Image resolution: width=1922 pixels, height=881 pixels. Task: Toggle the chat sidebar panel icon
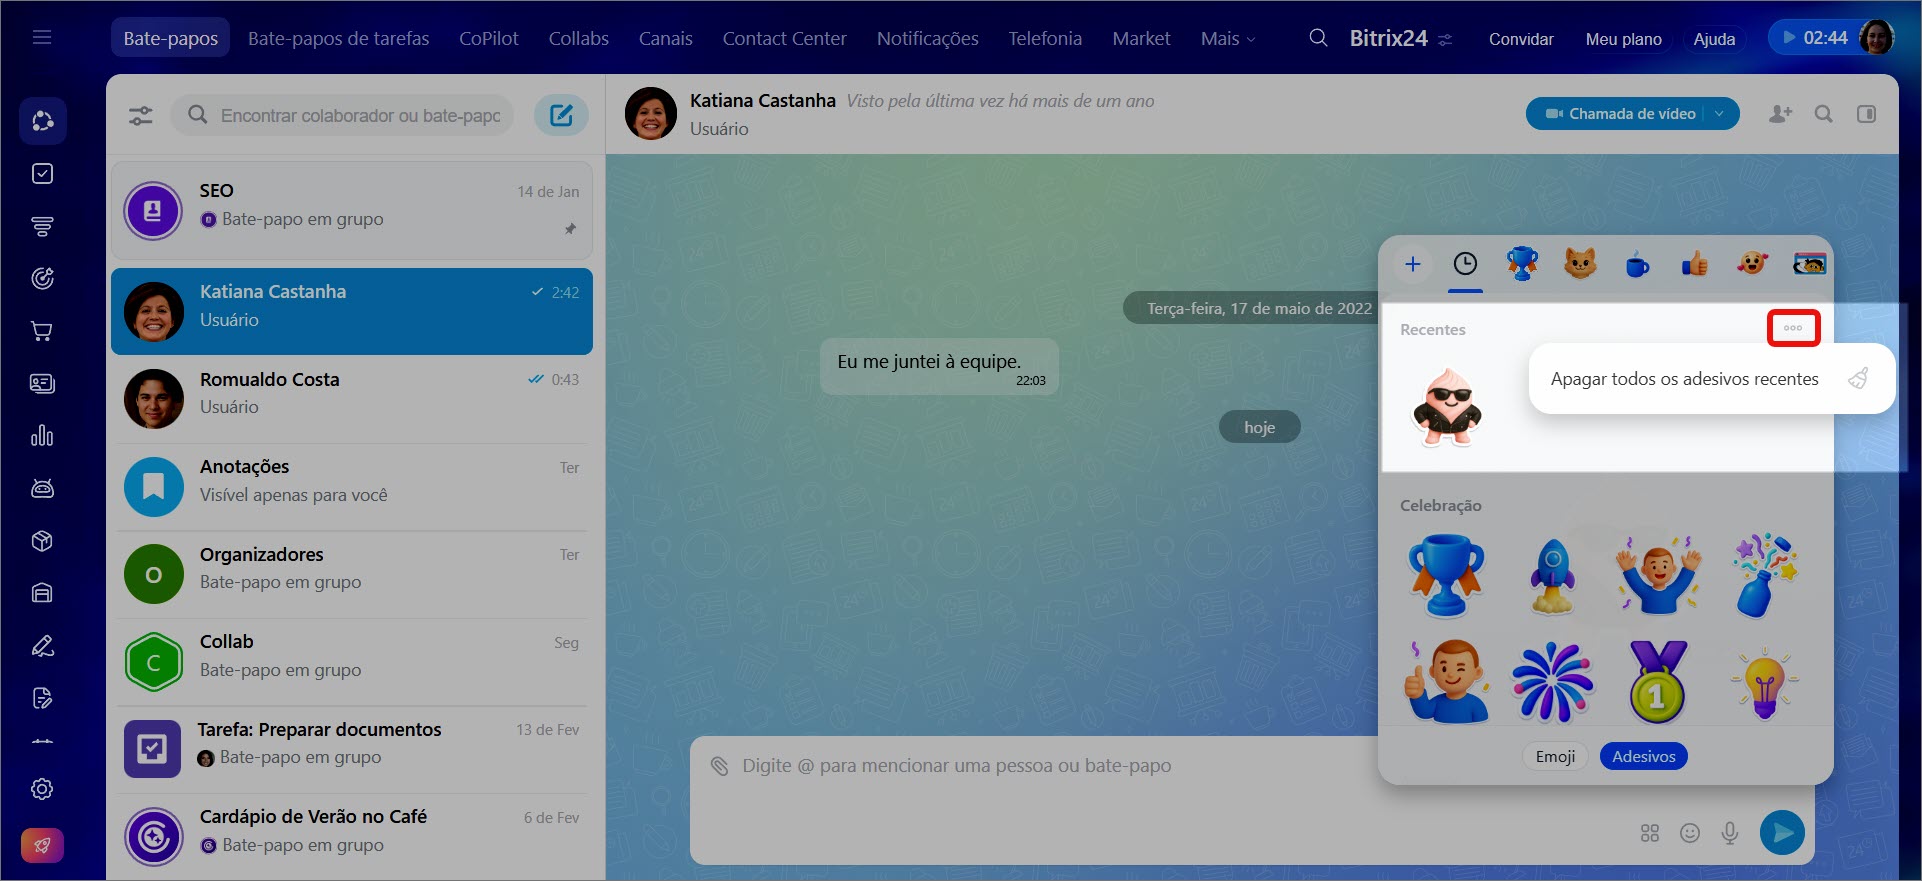tap(1866, 114)
